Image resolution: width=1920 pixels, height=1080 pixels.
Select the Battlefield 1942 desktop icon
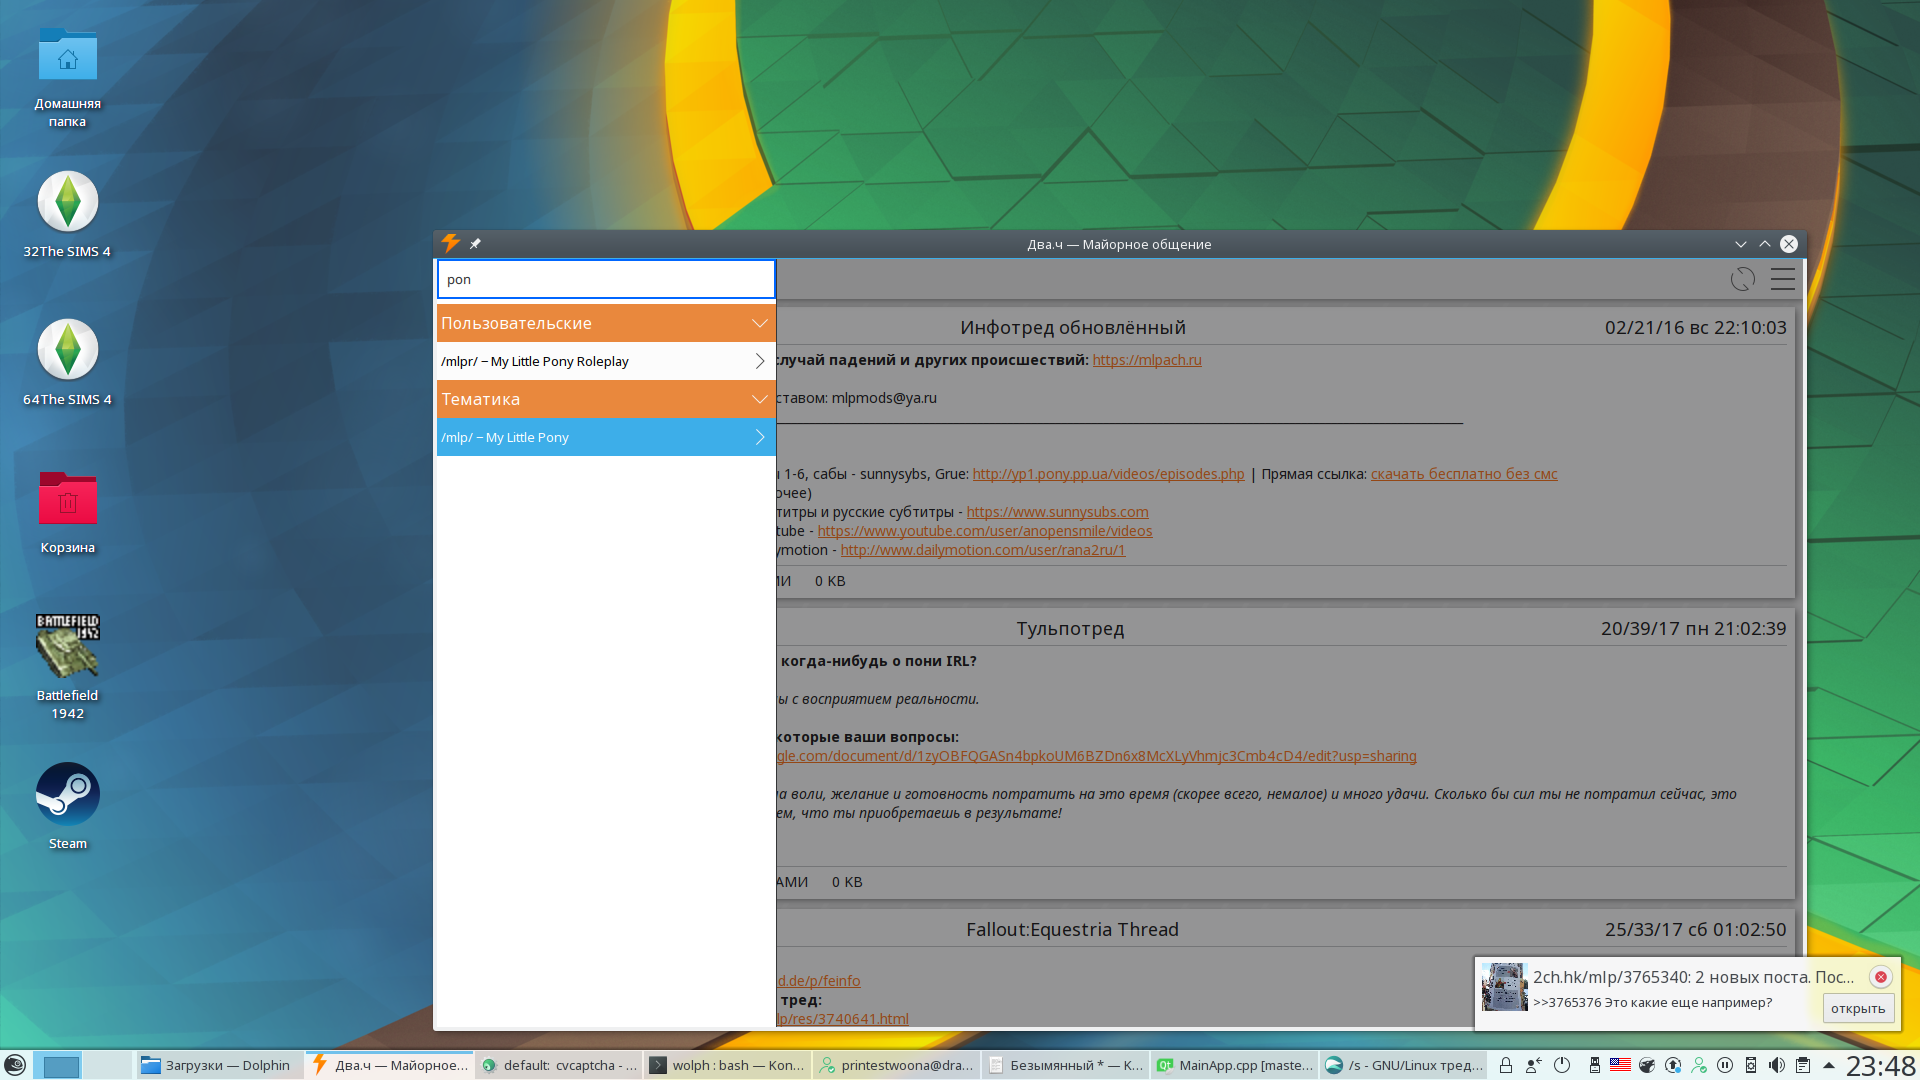68,667
